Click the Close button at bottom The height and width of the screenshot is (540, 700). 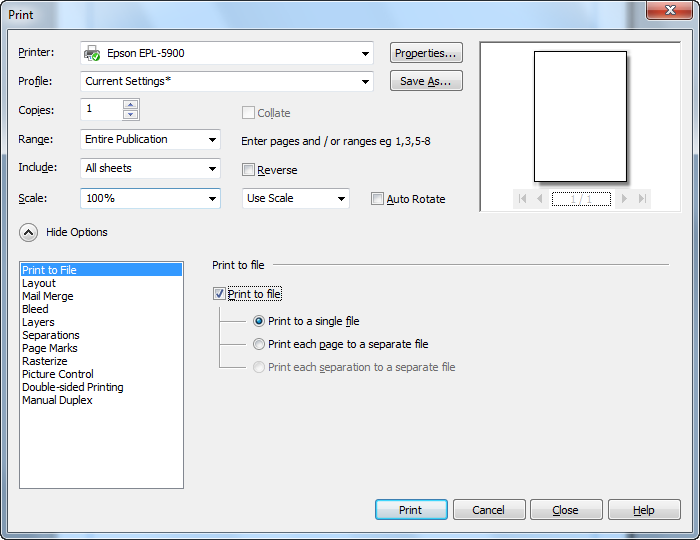(x=566, y=510)
